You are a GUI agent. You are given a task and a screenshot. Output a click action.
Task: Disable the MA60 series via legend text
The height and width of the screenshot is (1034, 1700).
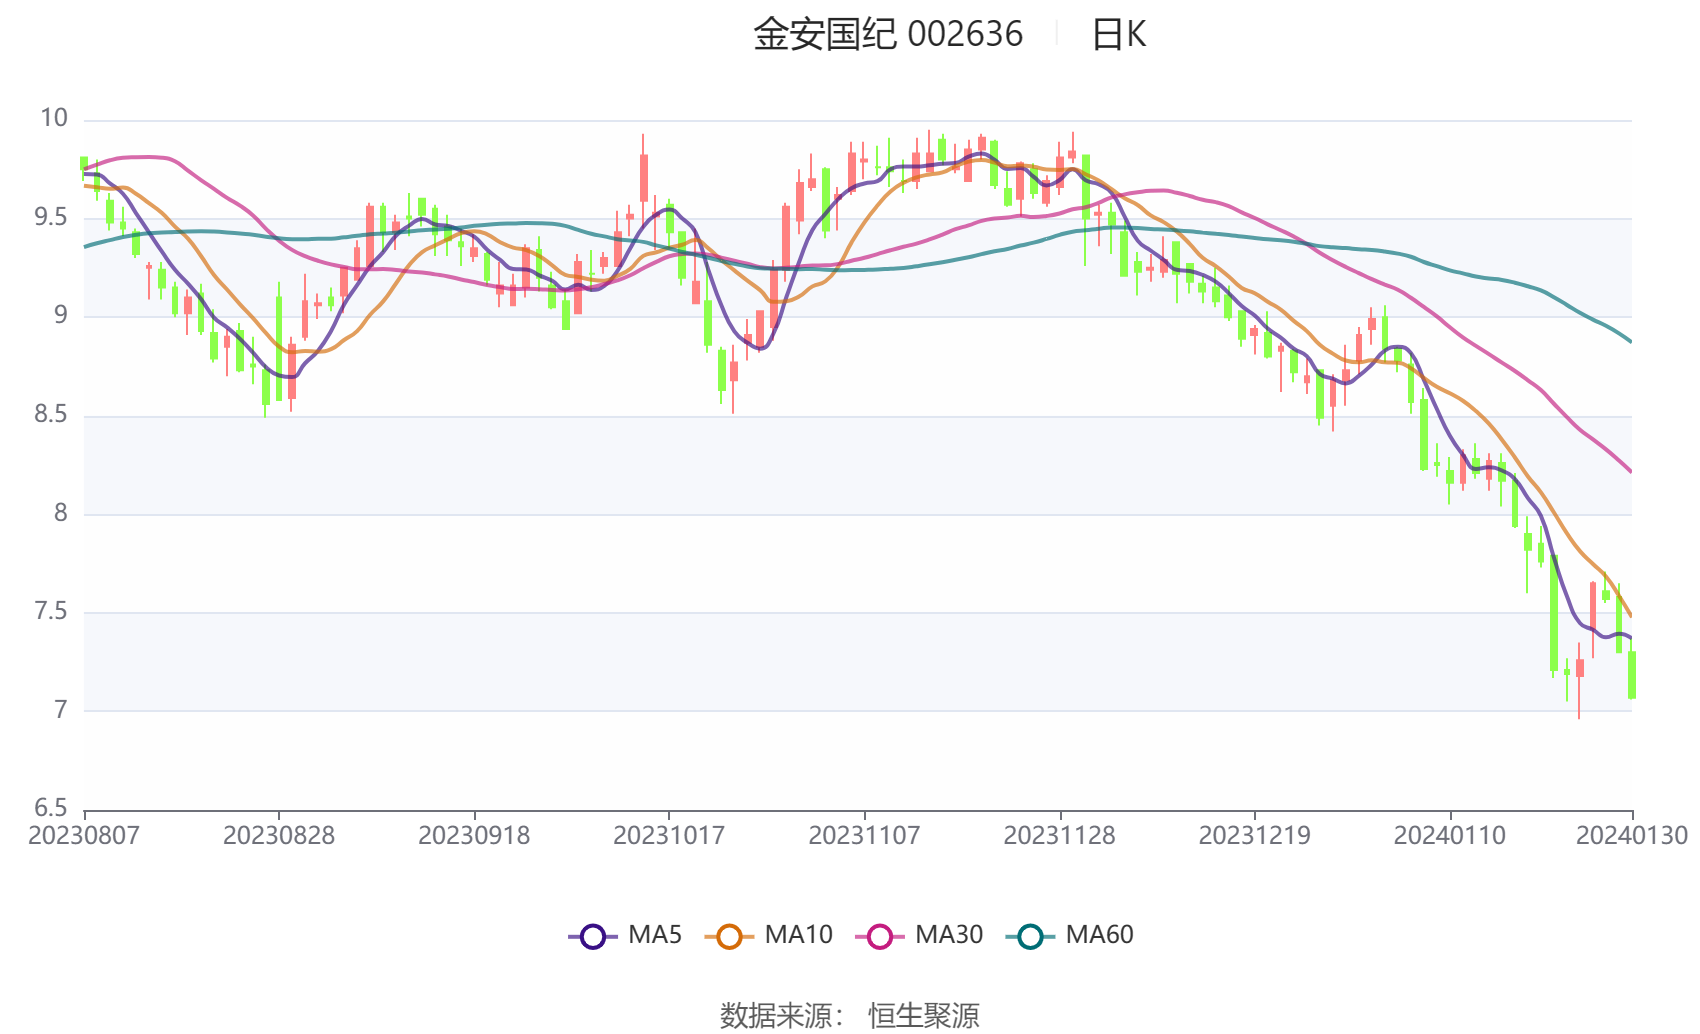tap(1099, 935)
